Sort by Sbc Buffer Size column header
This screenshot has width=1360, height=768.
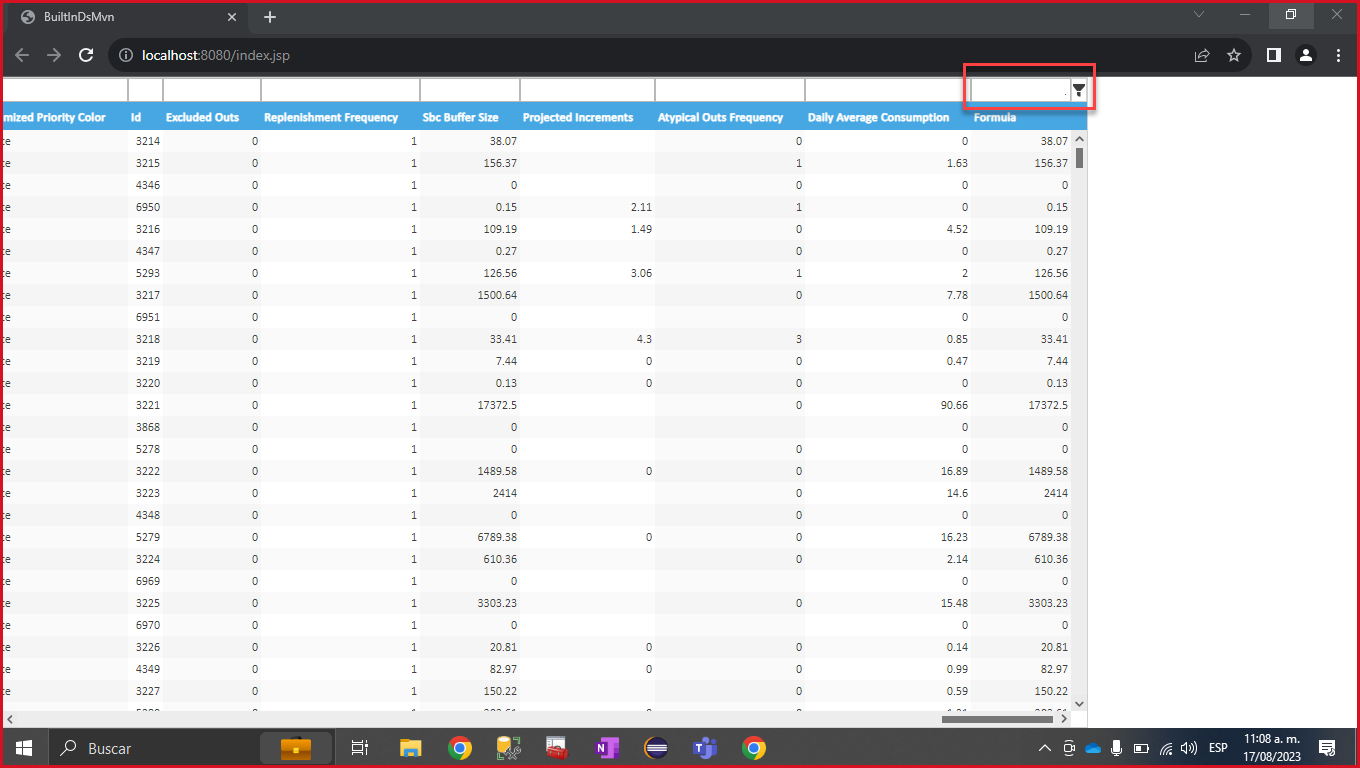[460, 117]
